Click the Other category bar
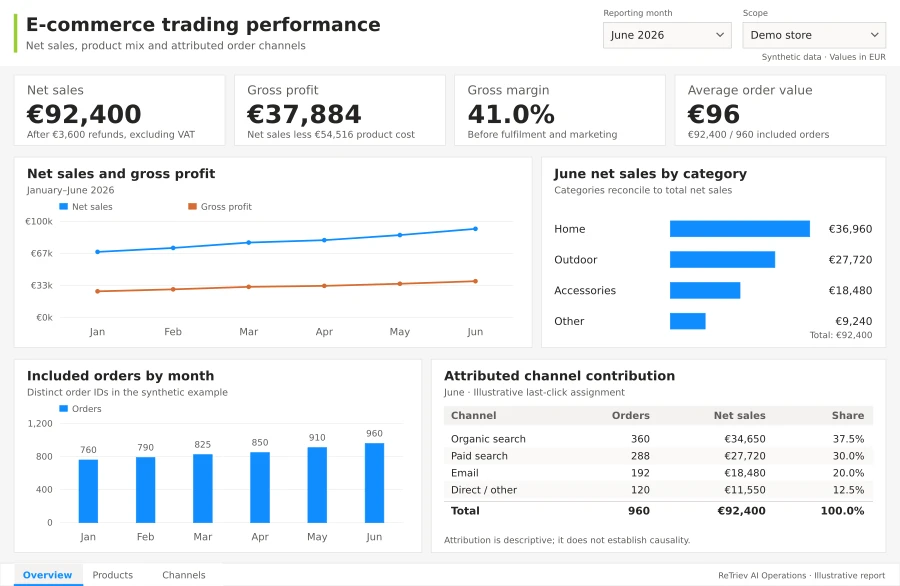 [x=688, y=321]
